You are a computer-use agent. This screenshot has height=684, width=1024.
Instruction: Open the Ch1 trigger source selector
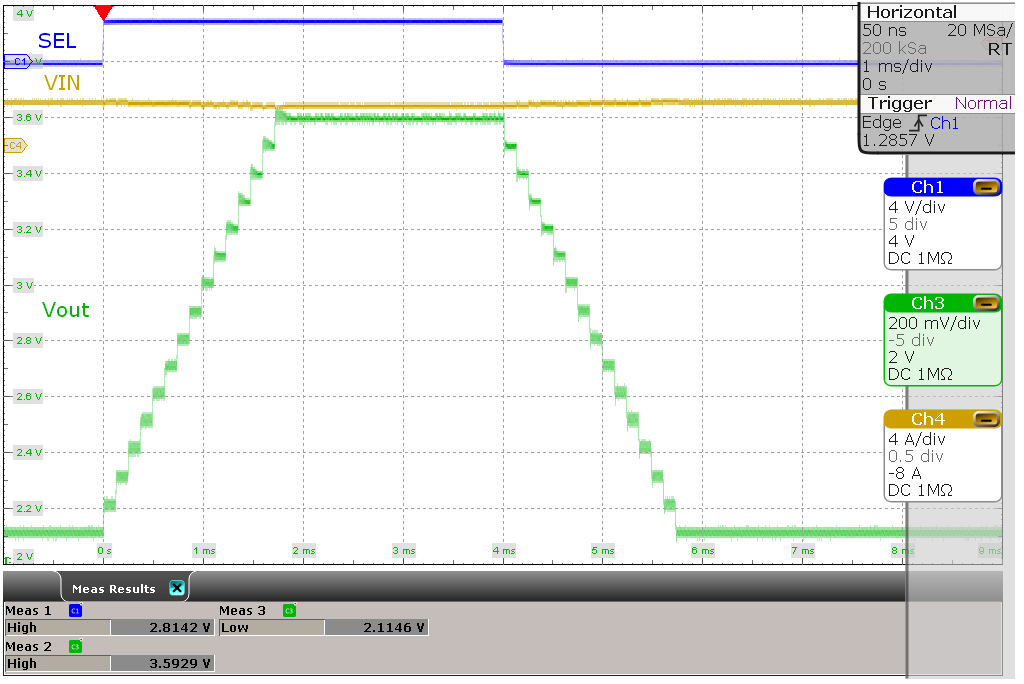point(944,122)
